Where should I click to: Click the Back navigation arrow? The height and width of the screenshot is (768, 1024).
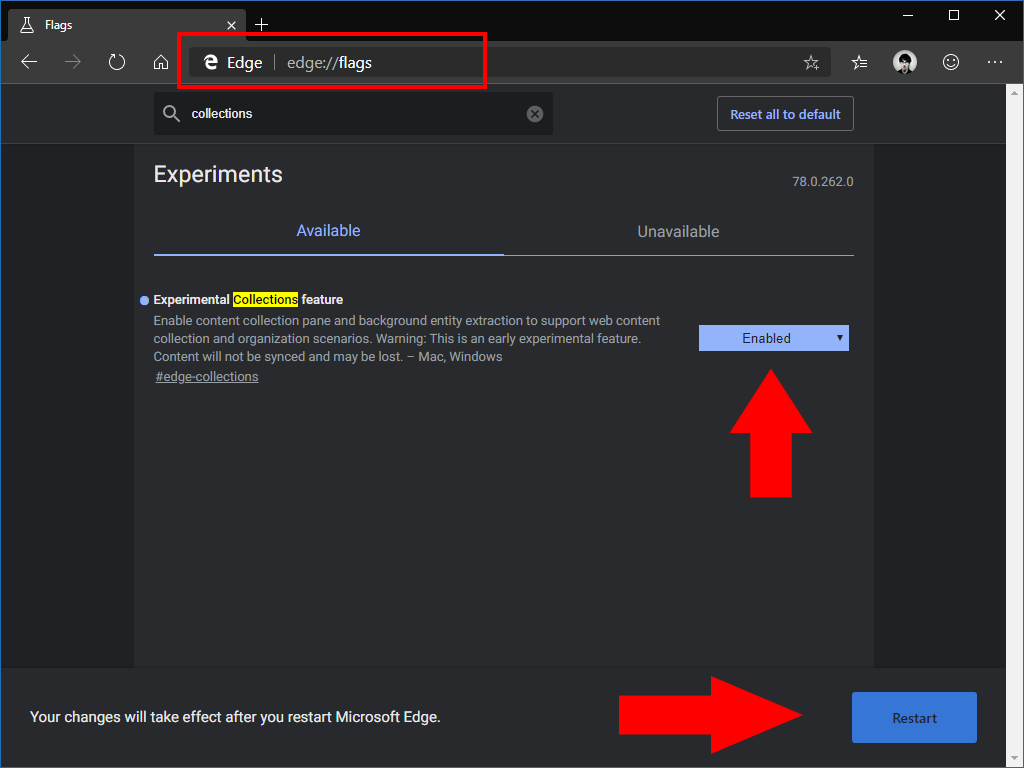pos(29,62)
